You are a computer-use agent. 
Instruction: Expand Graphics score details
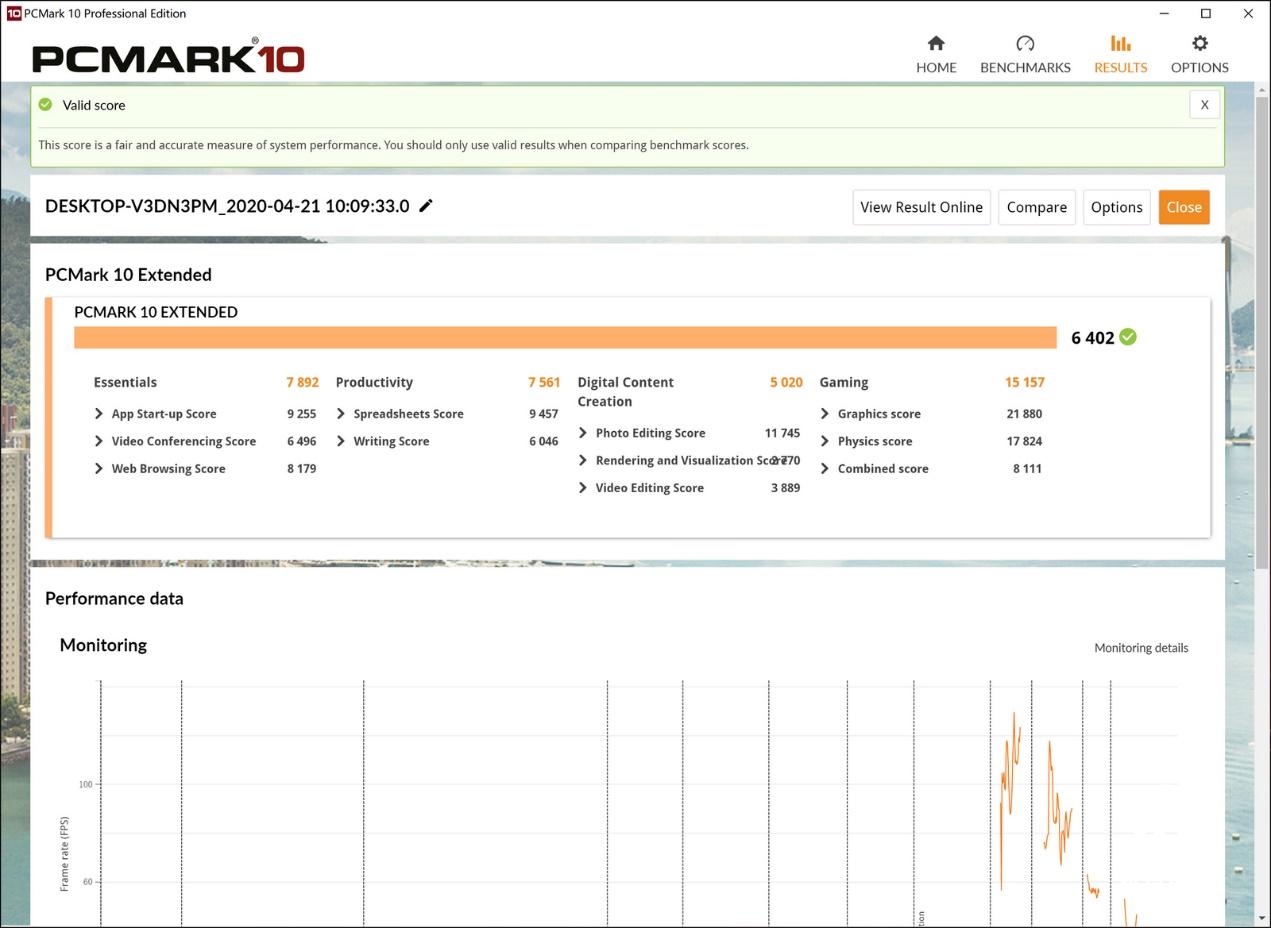(x=825, y=414)
